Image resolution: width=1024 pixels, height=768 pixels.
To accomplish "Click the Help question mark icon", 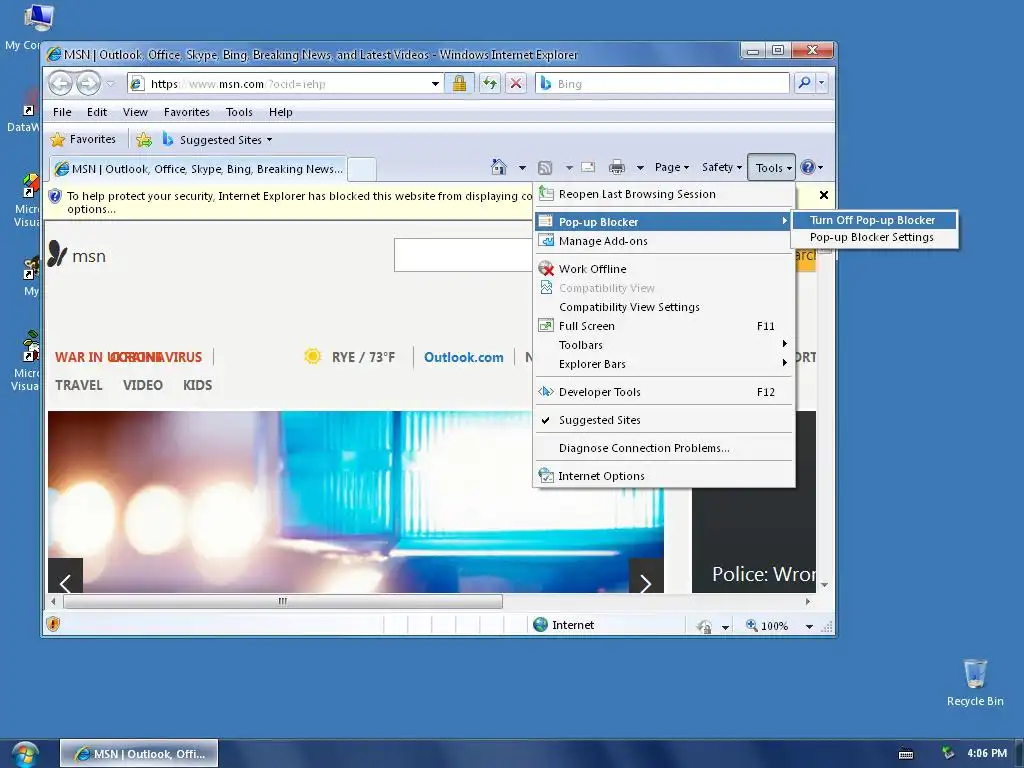I will point(808,167).
